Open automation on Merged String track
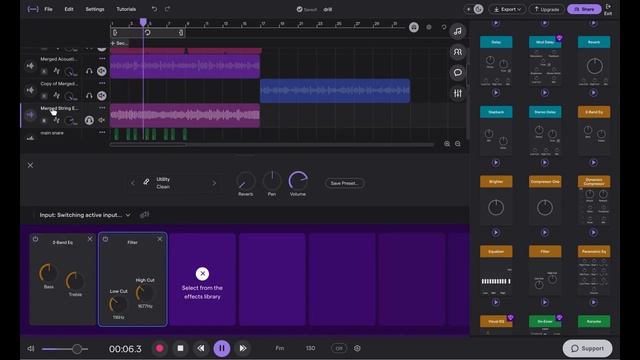 57,120
